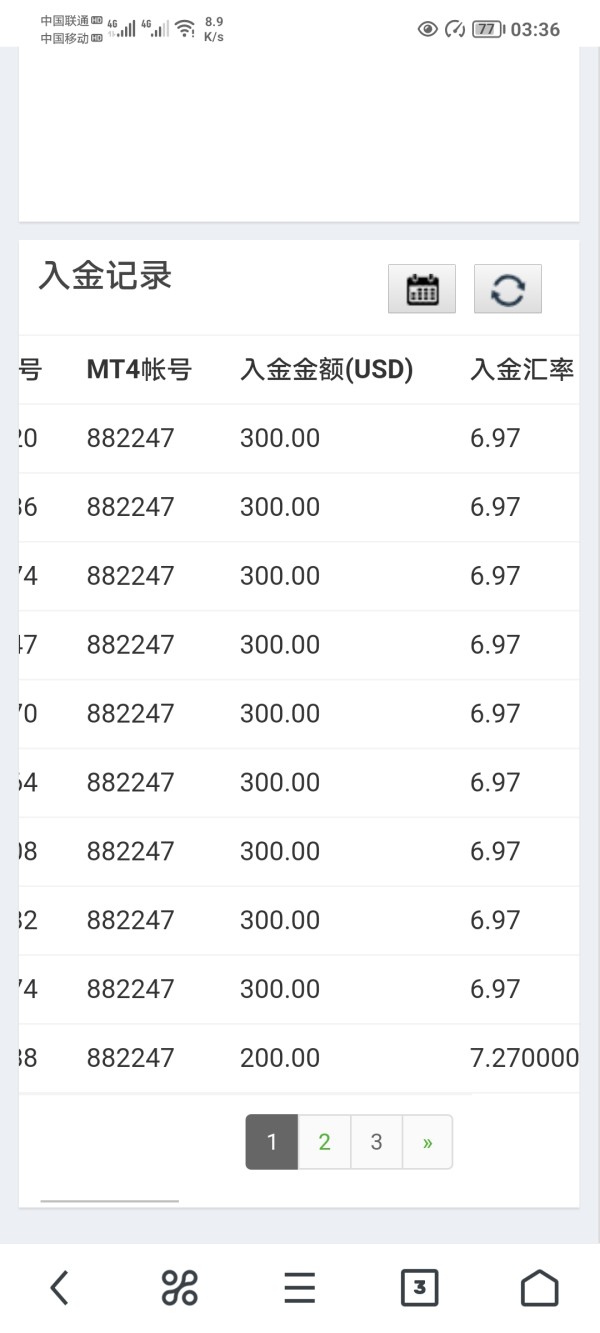This screenshot has height=1333, width=600.
Task: Tap the battery indicator in status bar
Action: 487,29
